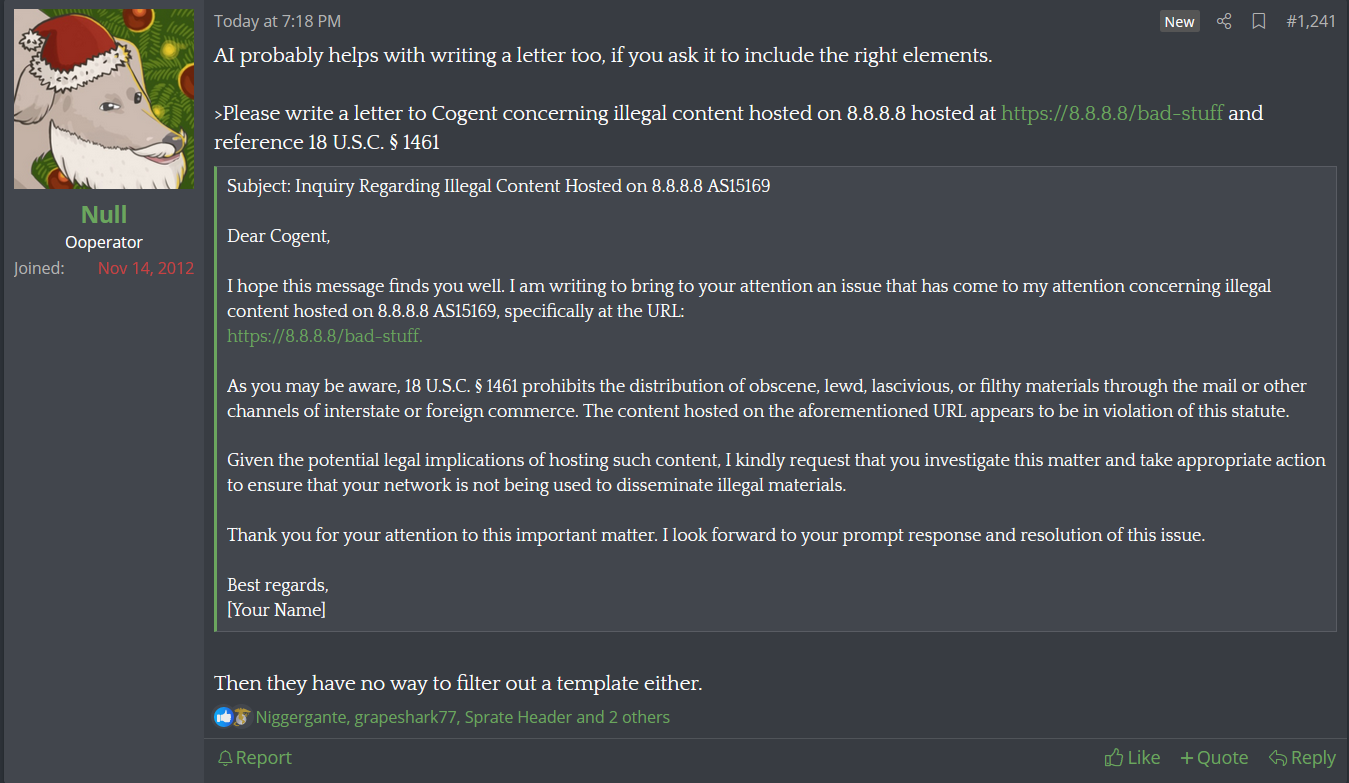Like the post with the thumbs-up button
This screenshot has width=1349, height=783.
[1132, 758]
